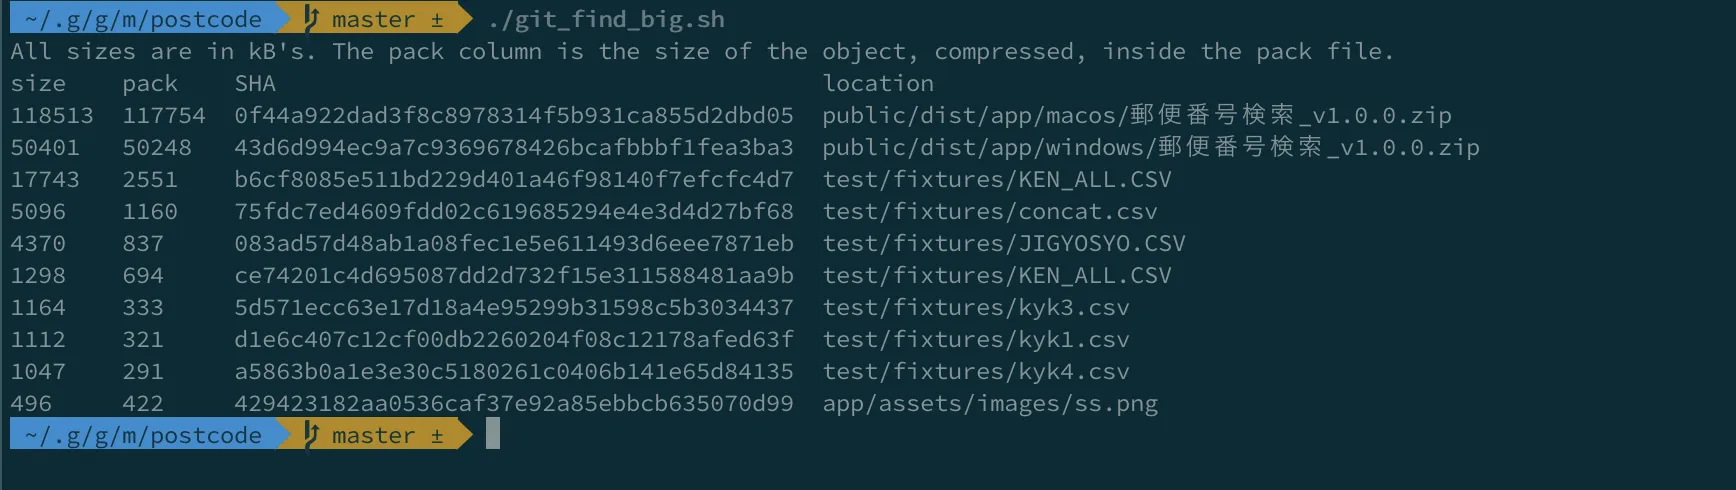Click the git branch icon in the bottom prompt
Image resolution: width=1736 pixels, height=490 pixels.
point(311,434)
